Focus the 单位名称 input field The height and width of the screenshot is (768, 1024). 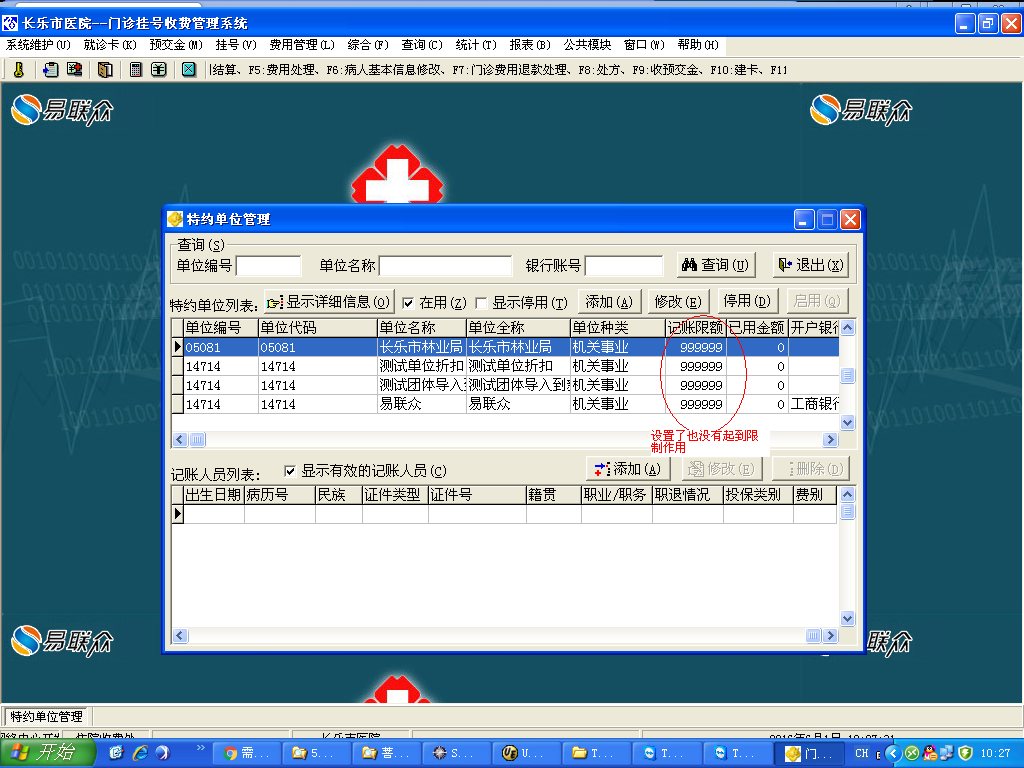coord(445,266)
